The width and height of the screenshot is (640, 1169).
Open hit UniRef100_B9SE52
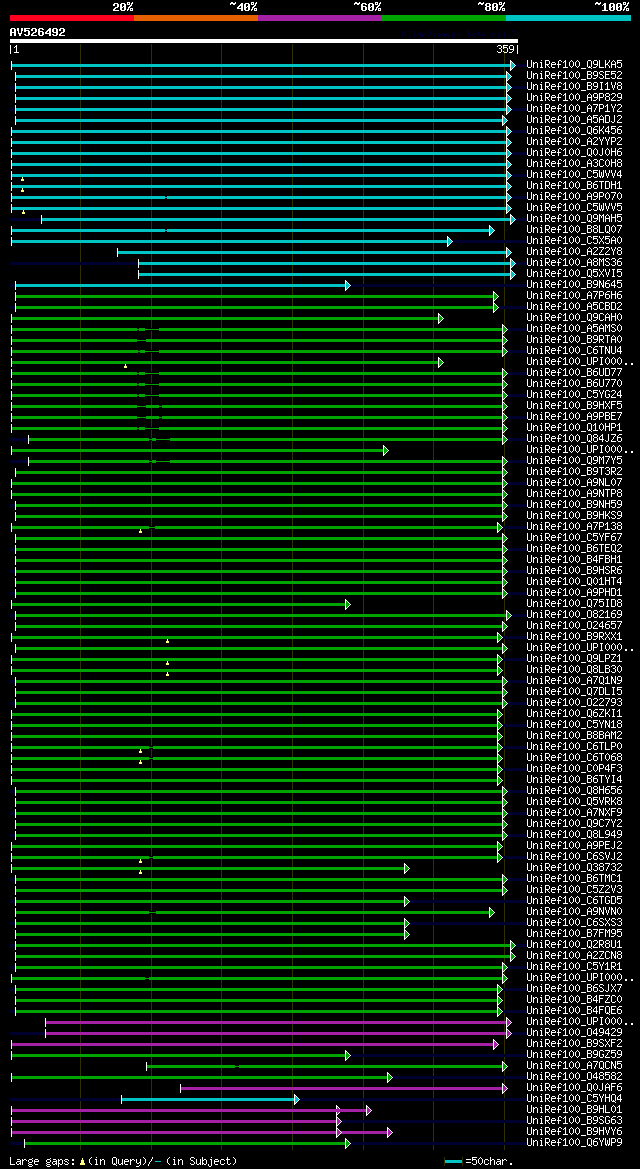pyautogui.click(x=574, y=76)
